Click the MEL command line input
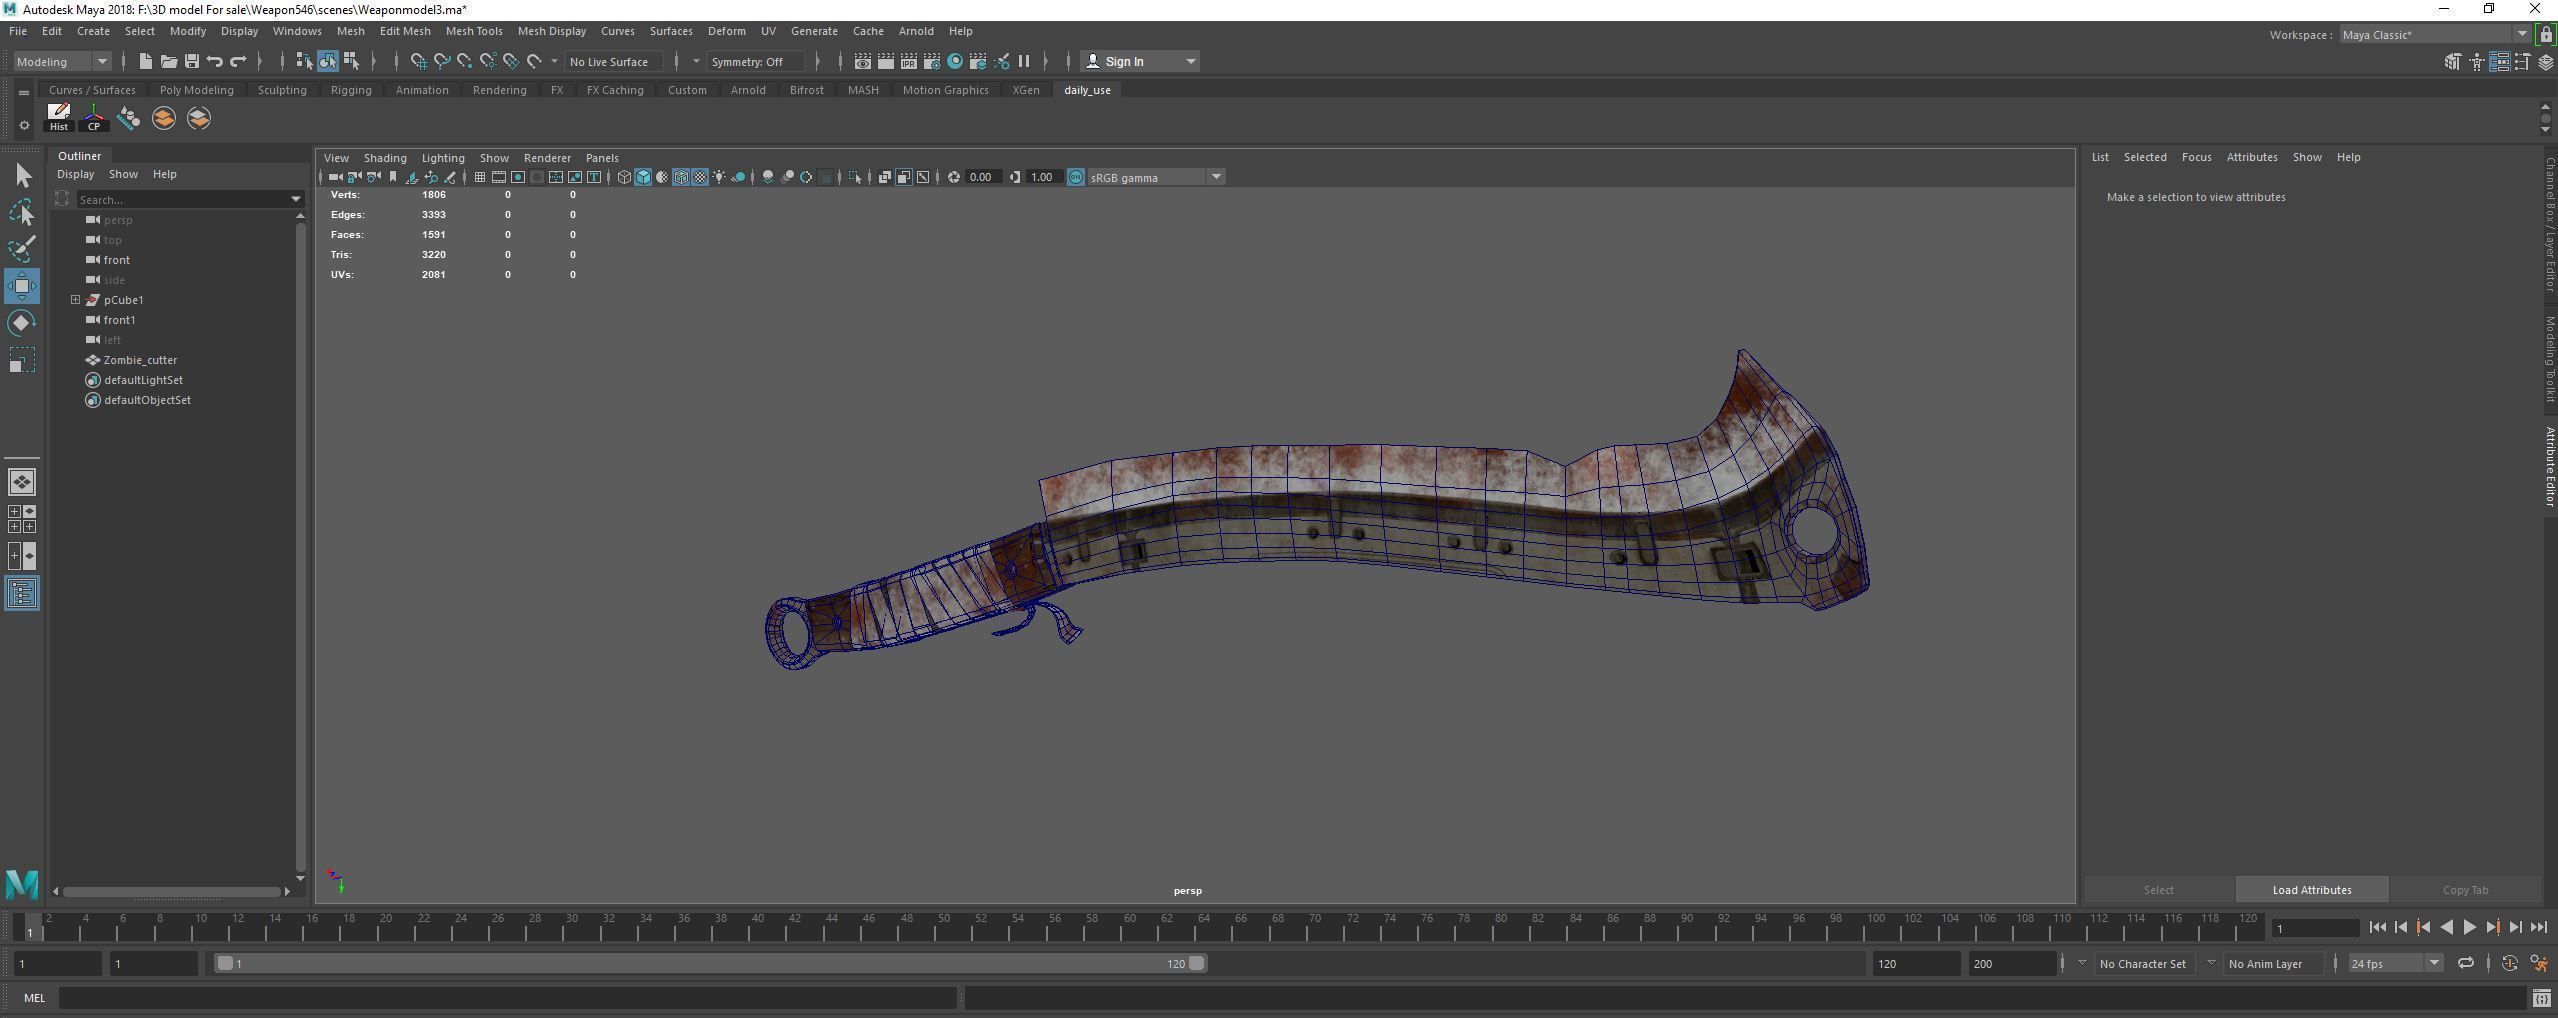This screenshot has width=2558, height=1018. pos(507,998)
